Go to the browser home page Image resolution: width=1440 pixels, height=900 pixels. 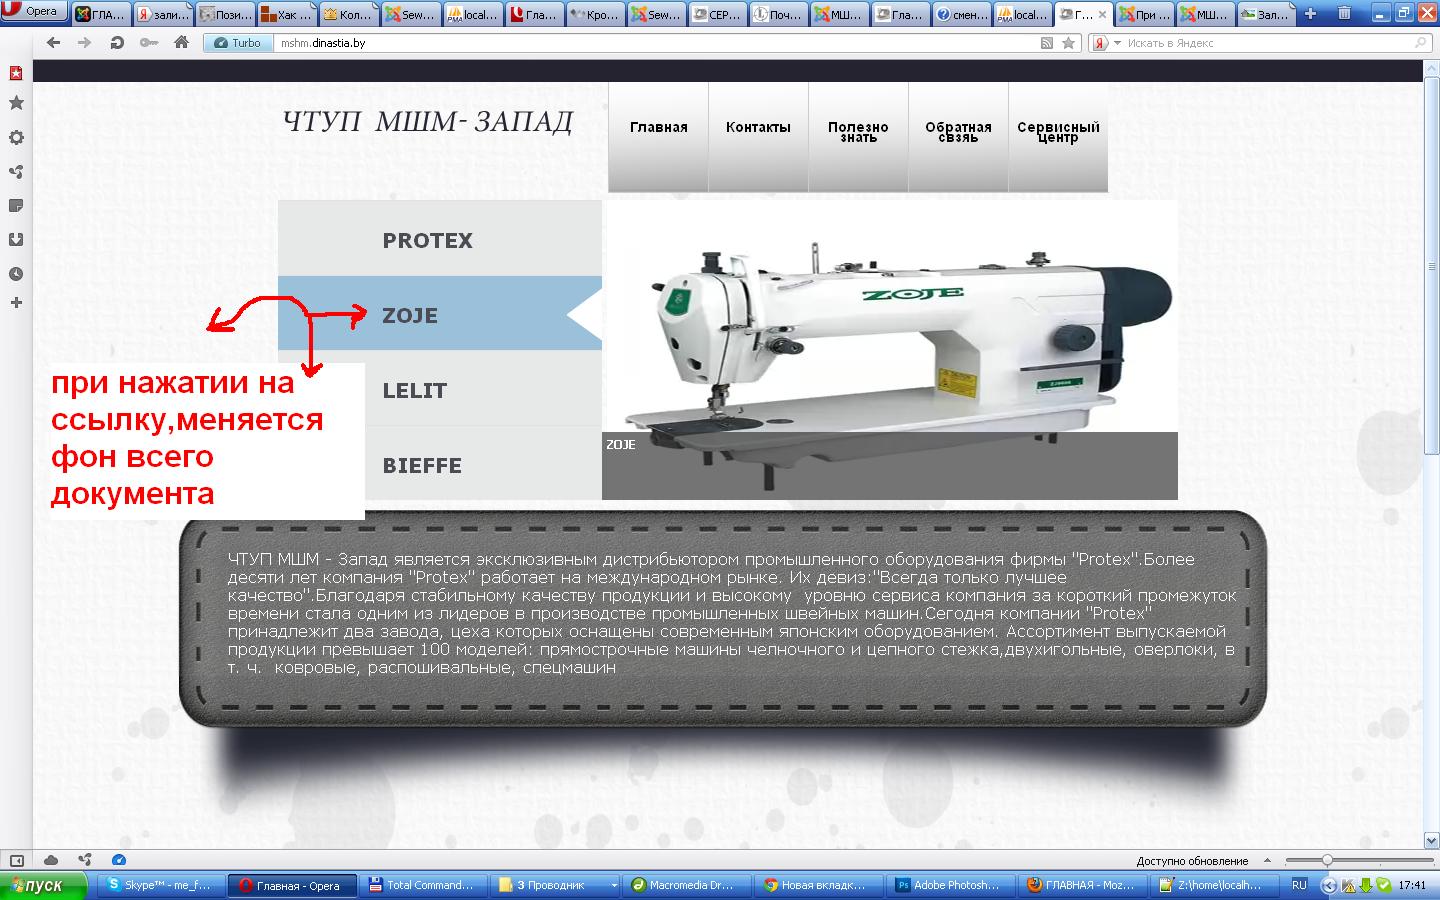(181, 43)
